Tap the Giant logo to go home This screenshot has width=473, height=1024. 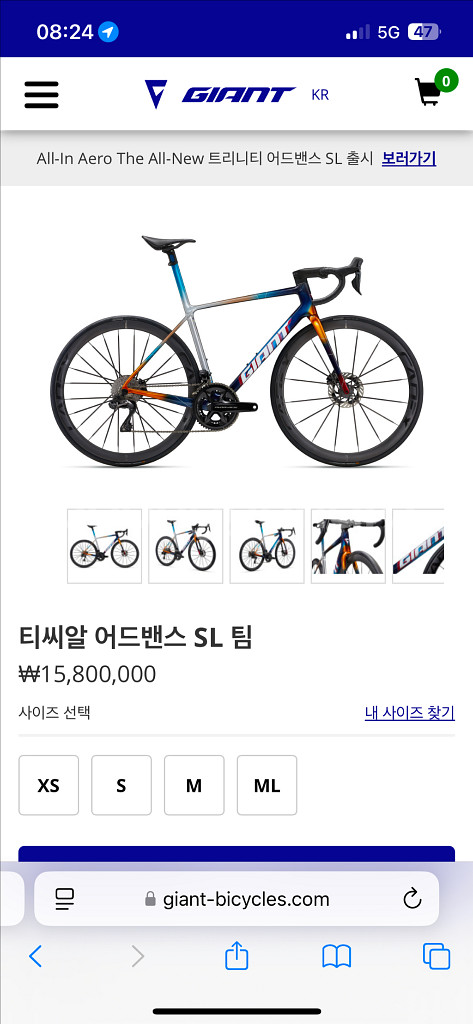pyautogui.click(x=220, y=95)
